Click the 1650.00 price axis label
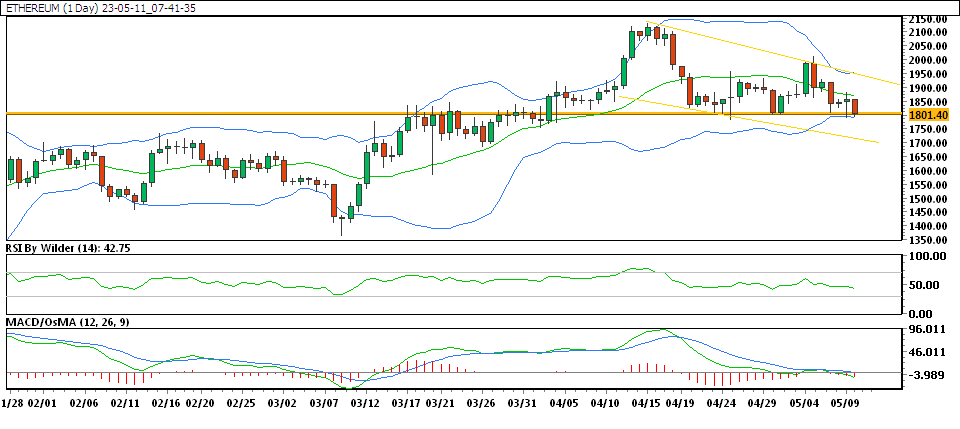 click(x=929, y=157)
